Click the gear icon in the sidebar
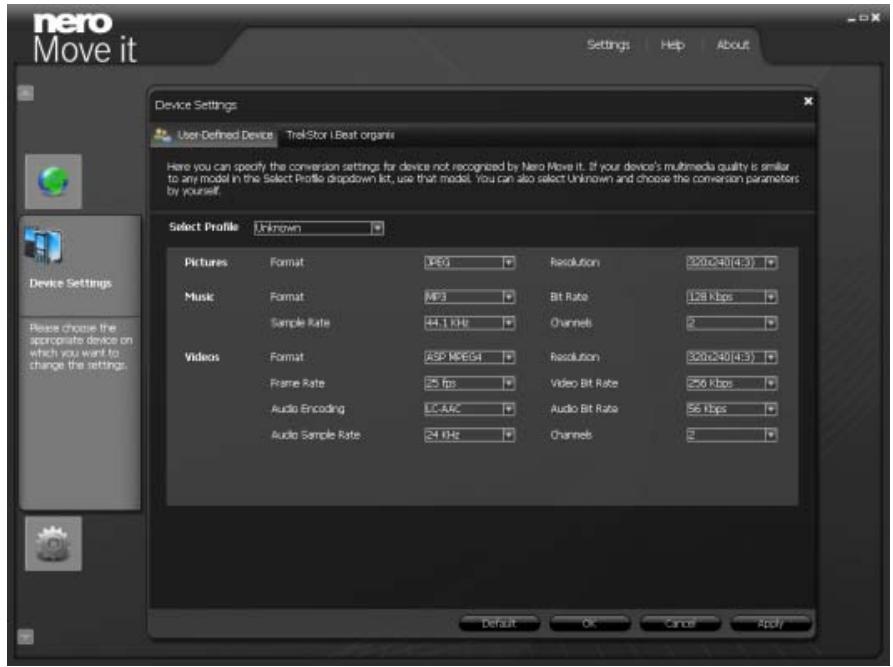893x667 pixels. [53, 543]
